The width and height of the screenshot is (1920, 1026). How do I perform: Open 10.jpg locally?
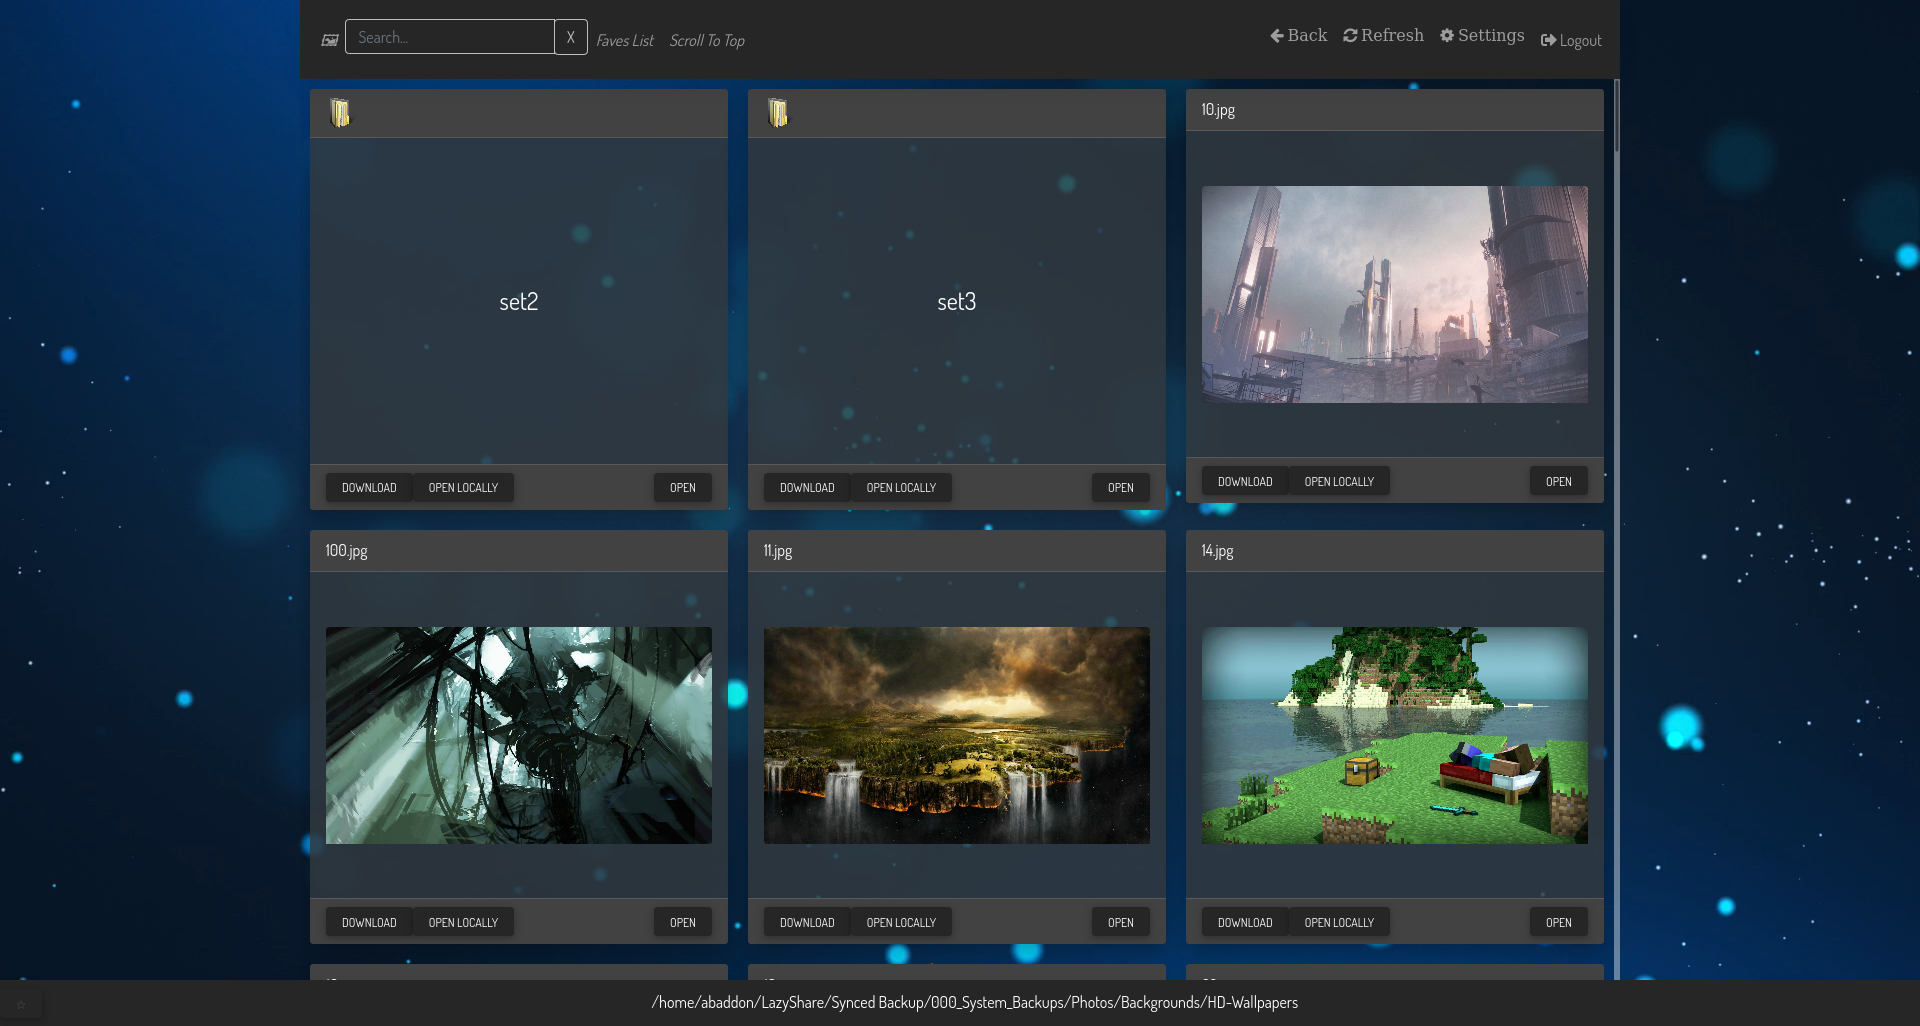tap(1339, 482)
